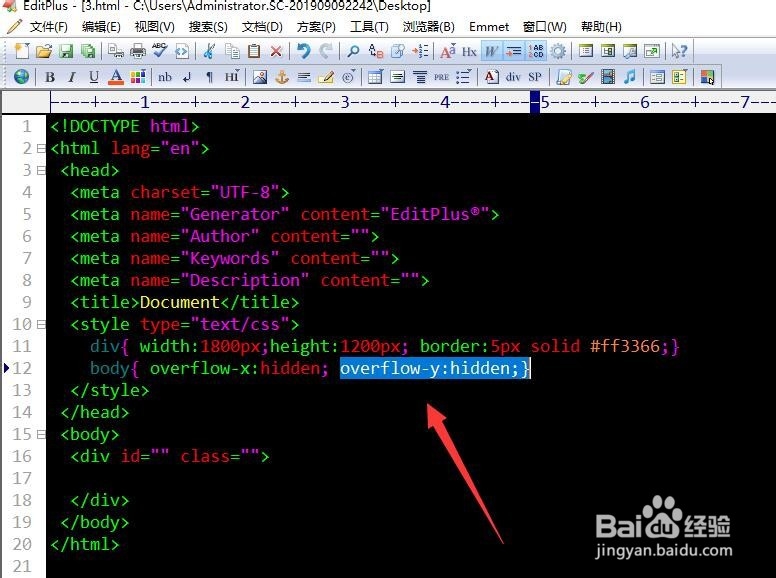Click the Copy icon
Screen dimensions: 776x578
coord(232,51)
